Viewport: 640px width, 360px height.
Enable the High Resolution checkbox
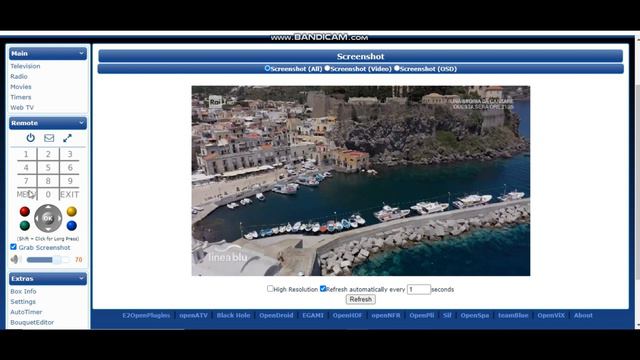pyautogui.click(x=270, y=289)
